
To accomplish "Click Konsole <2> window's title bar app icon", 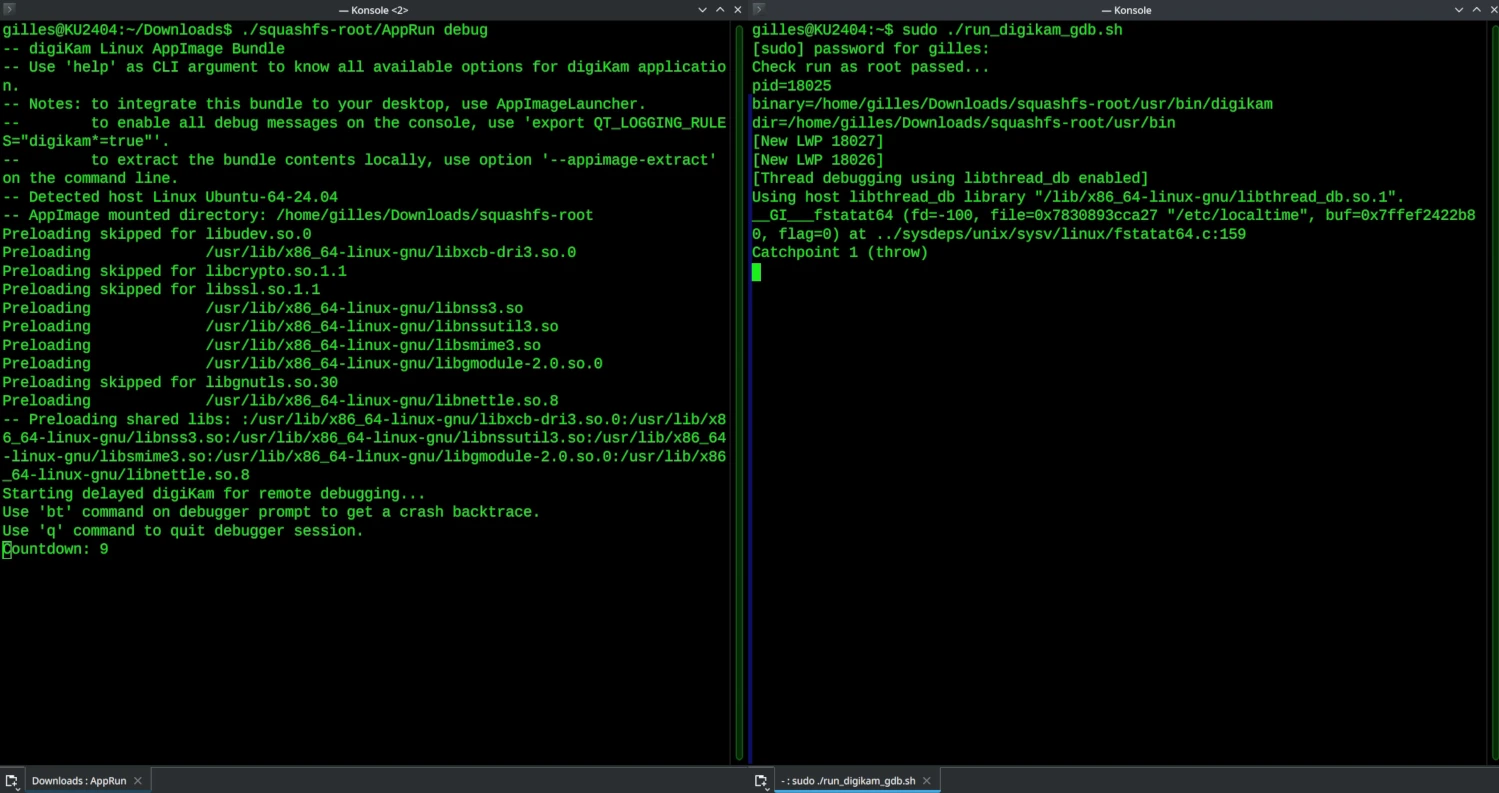I will [x=10, y=9].
